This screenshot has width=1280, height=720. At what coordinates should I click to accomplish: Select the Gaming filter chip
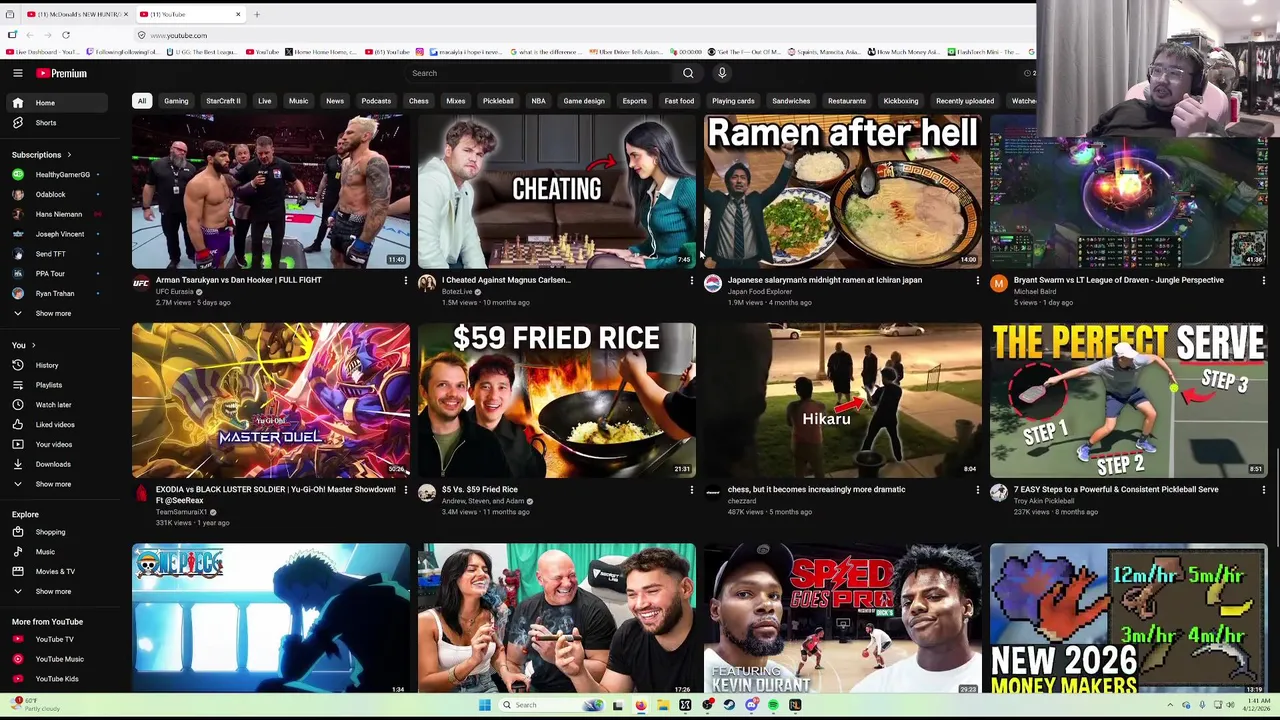coord(176,101)
